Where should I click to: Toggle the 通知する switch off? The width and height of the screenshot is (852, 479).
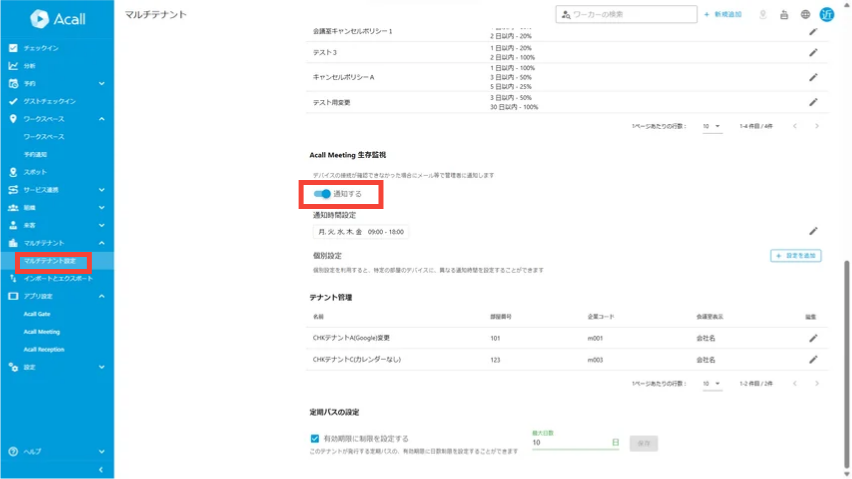point(322,194)
